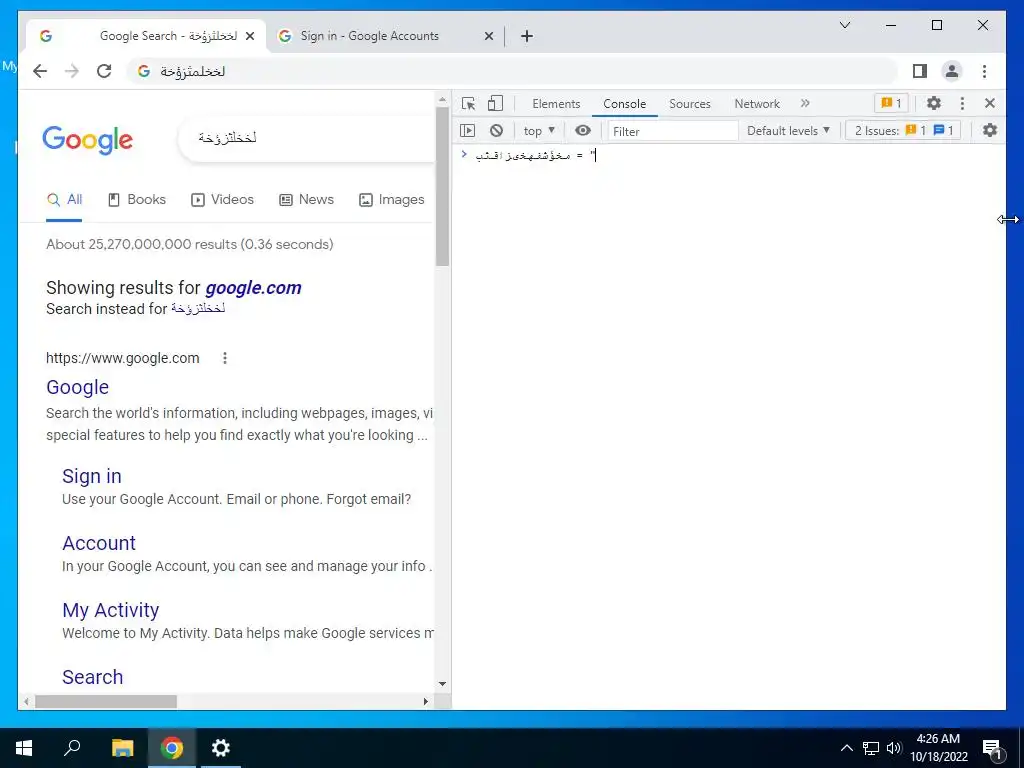Open the DevTools three-dot customize menu
This screenshot has height=768, width=1024.
click(962, 103)
